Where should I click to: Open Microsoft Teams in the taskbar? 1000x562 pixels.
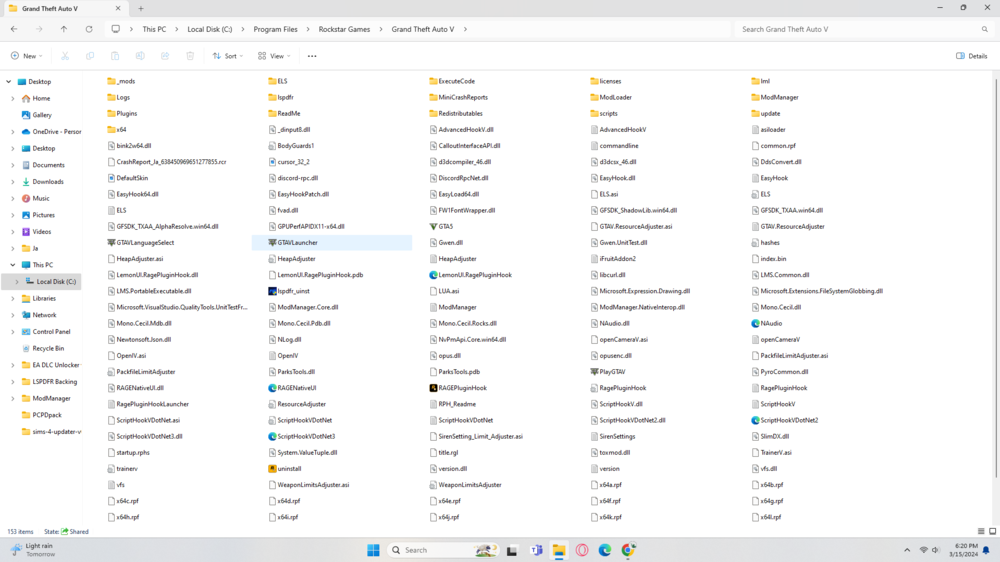tap(536, 550)
